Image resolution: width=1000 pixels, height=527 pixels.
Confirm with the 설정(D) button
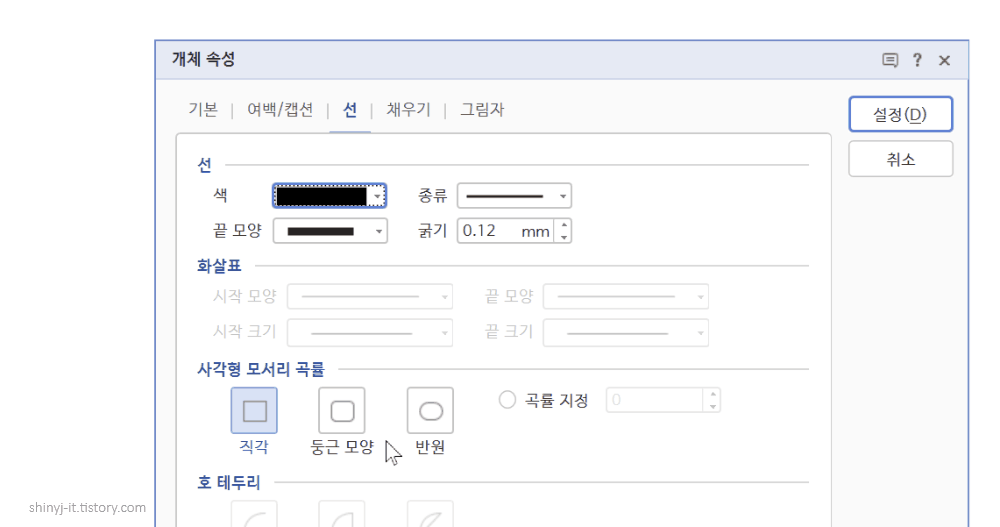pos(901,114)
